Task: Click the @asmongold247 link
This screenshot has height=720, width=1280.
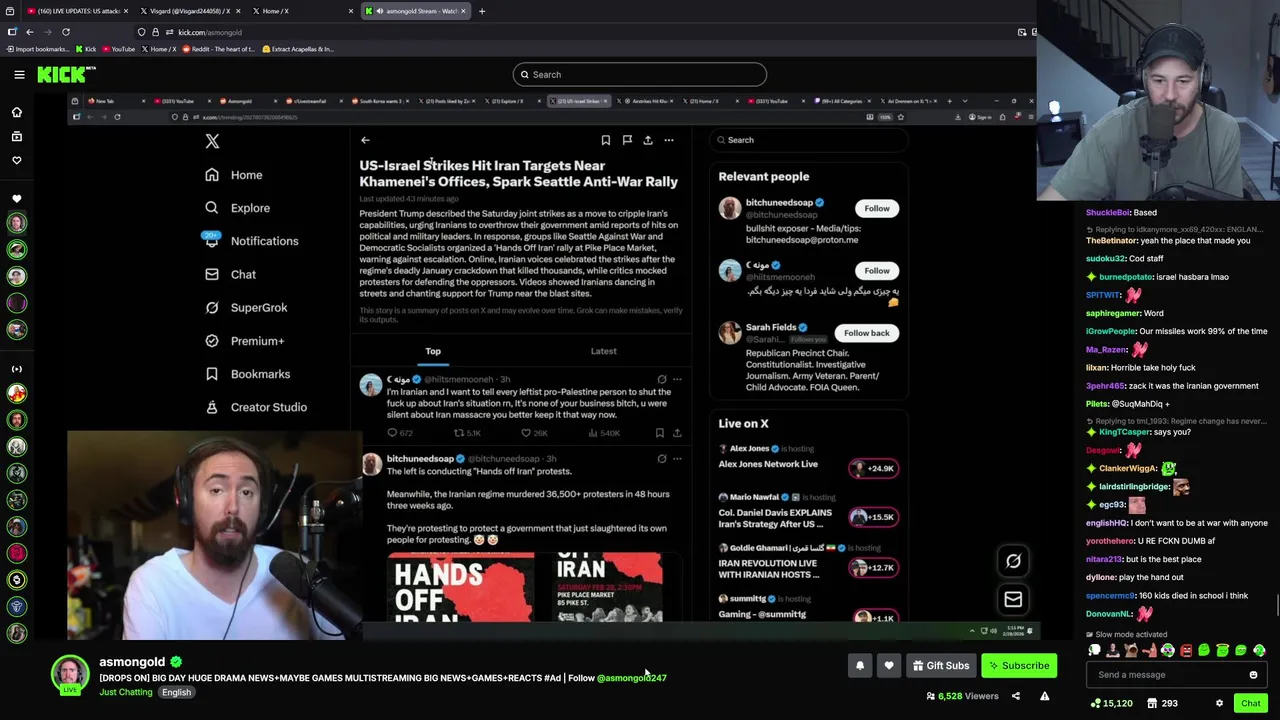Action: click(631, 678)
